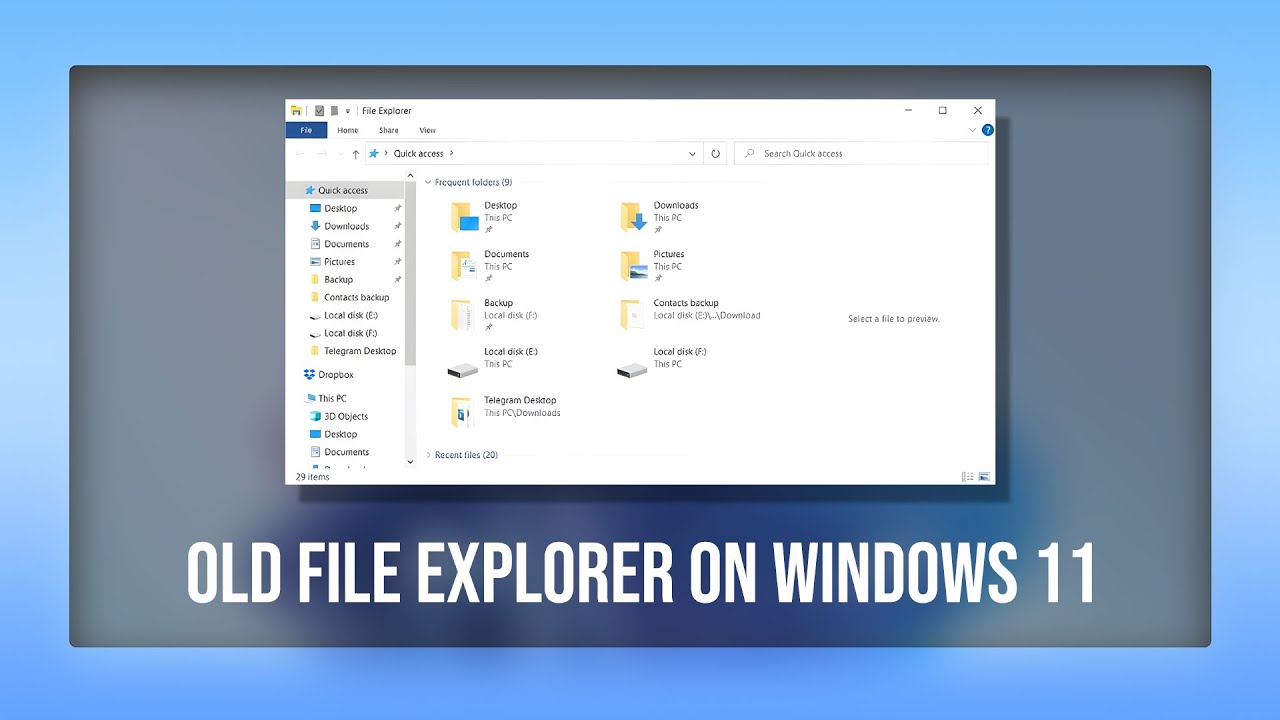Select the Contacts backup folder icon in main pane
Viewport: 1280px width, 720px height.
[x=631, y=315]
